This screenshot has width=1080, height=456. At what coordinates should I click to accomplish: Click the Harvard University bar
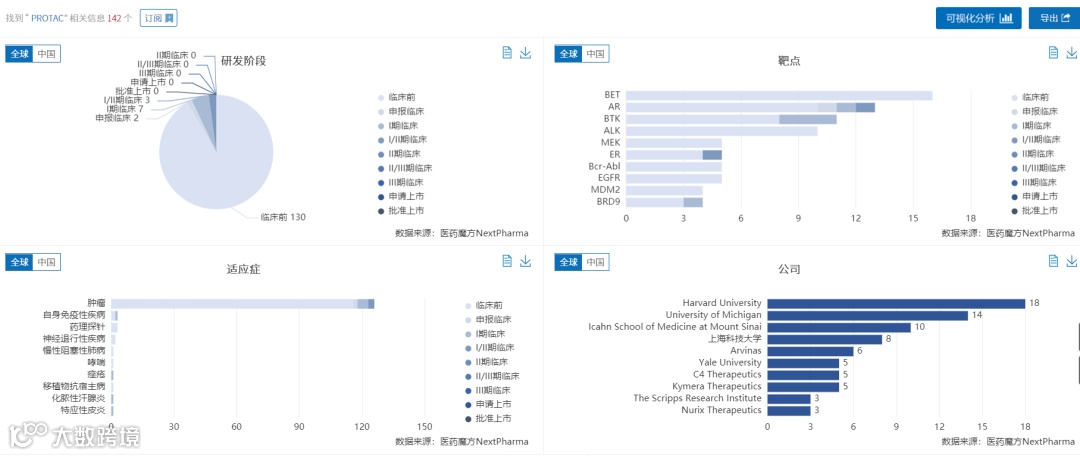tap(896, 303)
